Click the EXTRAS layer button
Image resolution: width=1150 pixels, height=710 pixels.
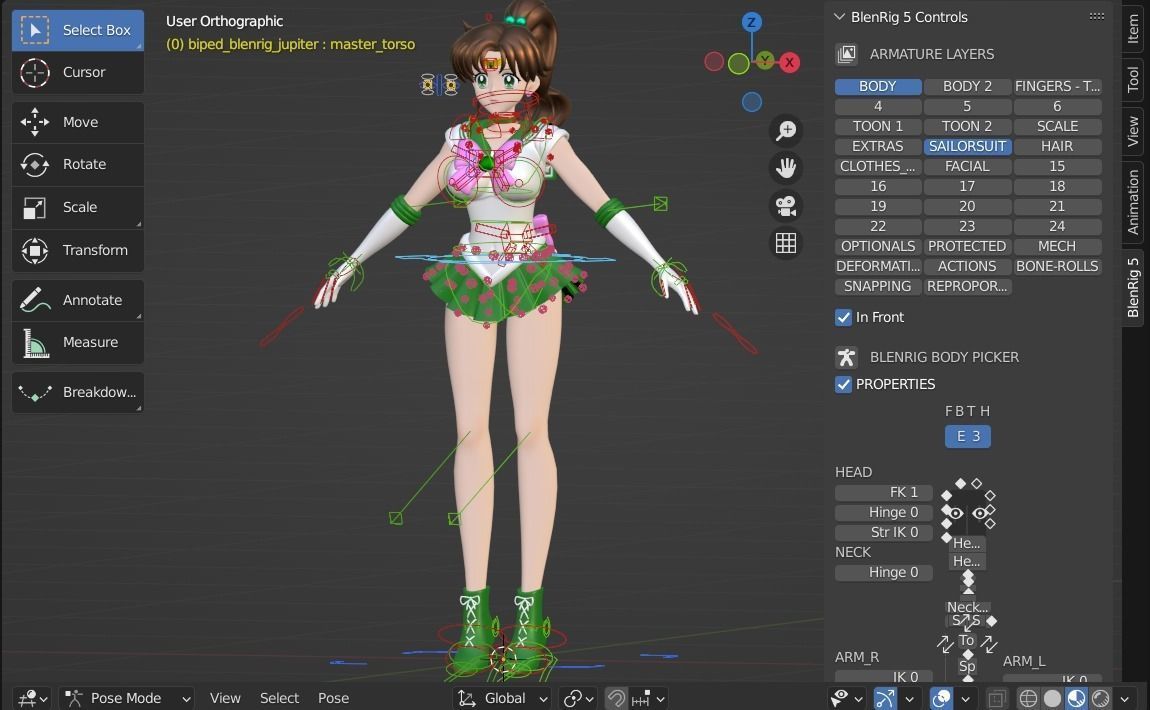coord(878,147)
